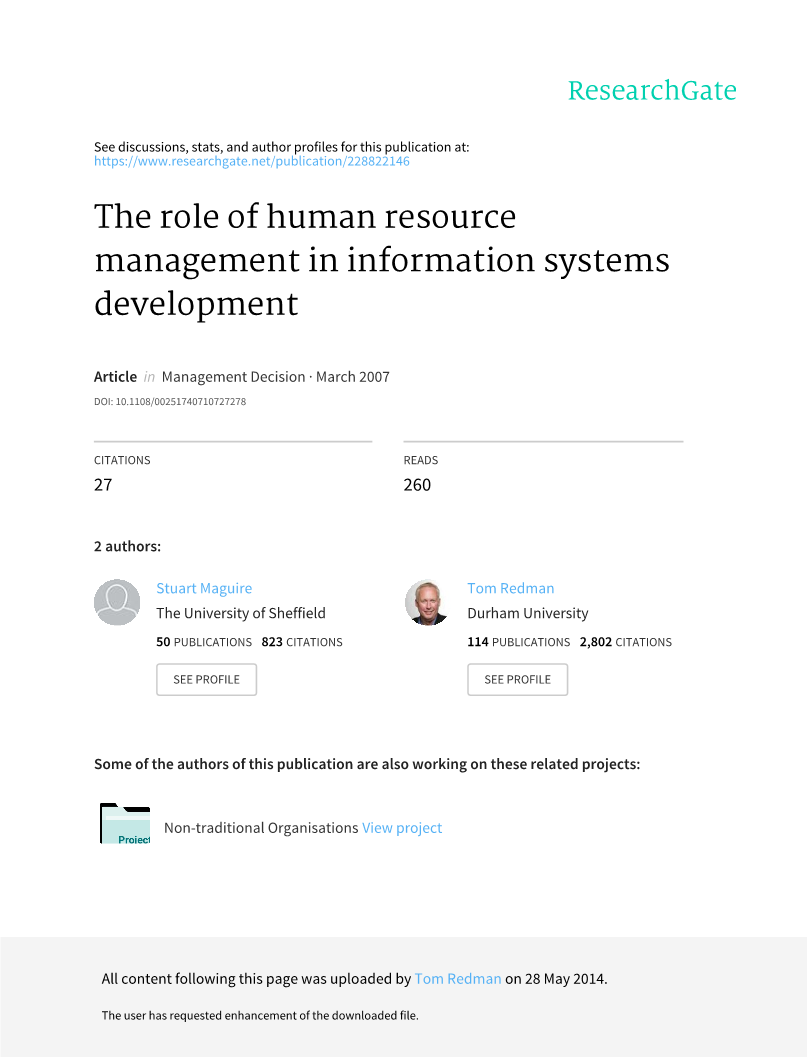
Task: Click Stuart Maguire's placeholder avatar icon
Action: click(x=117, y=602)
